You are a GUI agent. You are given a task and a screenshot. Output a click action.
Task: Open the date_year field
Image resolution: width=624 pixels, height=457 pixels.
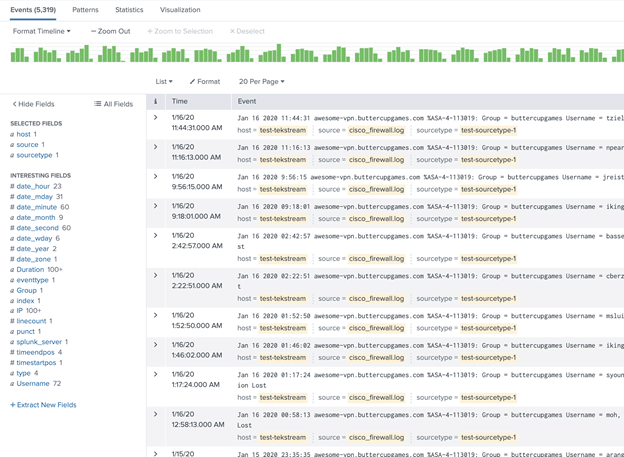33,249
